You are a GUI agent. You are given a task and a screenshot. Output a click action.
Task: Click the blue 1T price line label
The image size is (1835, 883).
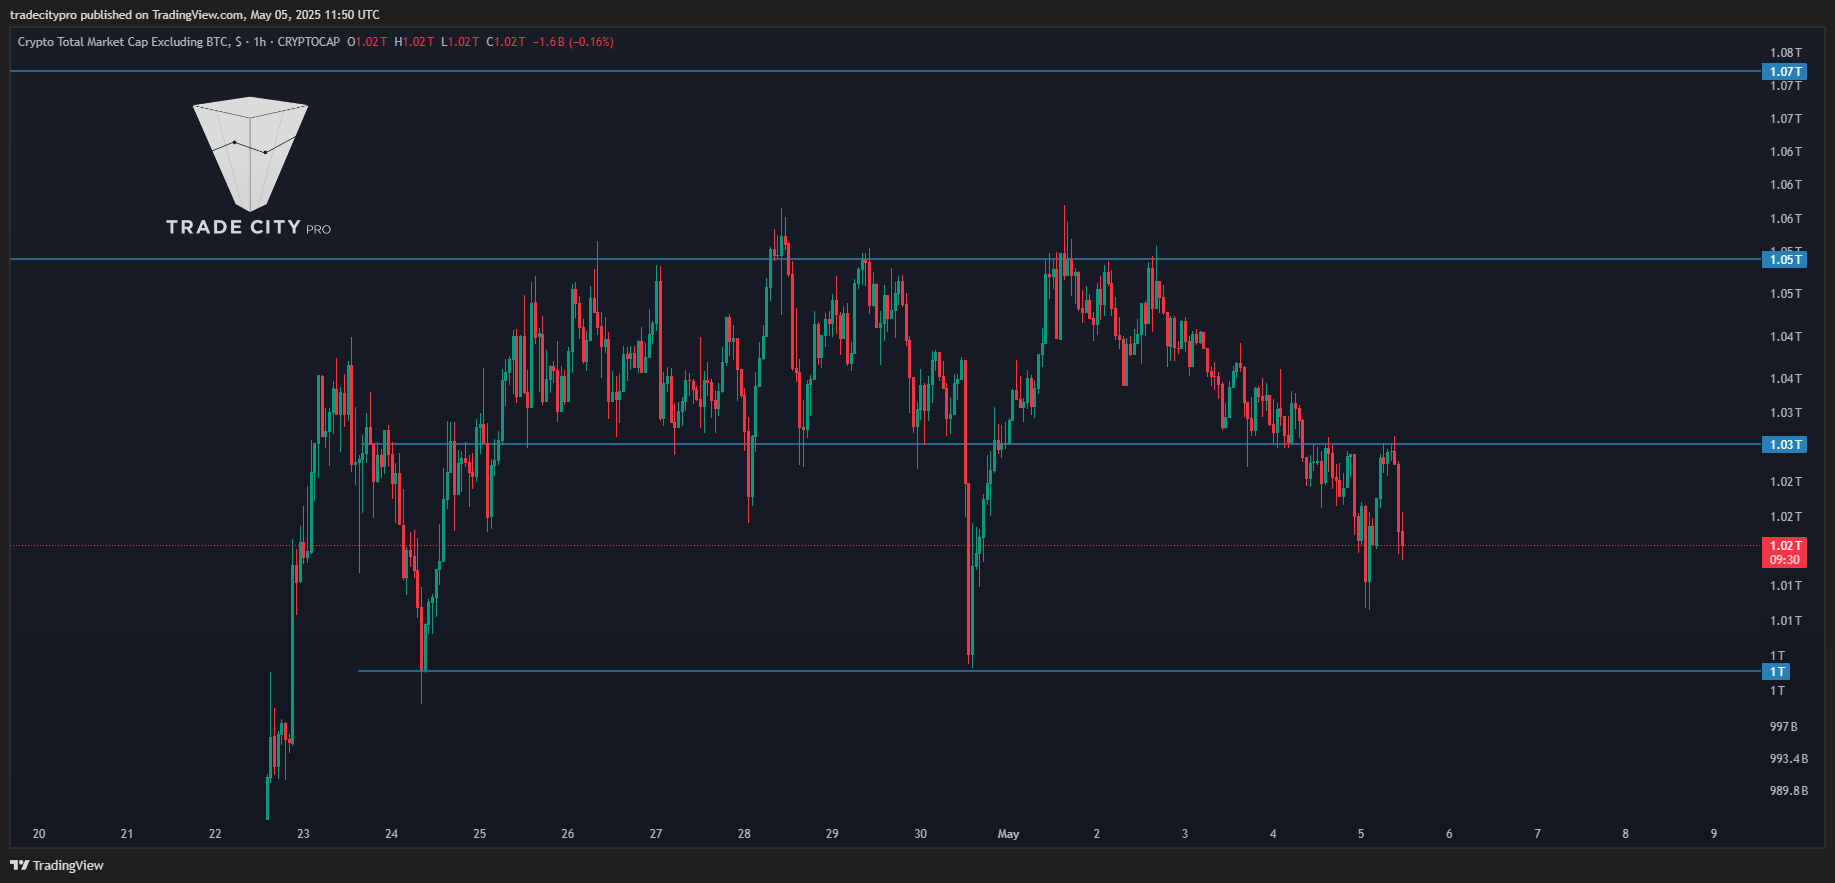coord(1776,672)
